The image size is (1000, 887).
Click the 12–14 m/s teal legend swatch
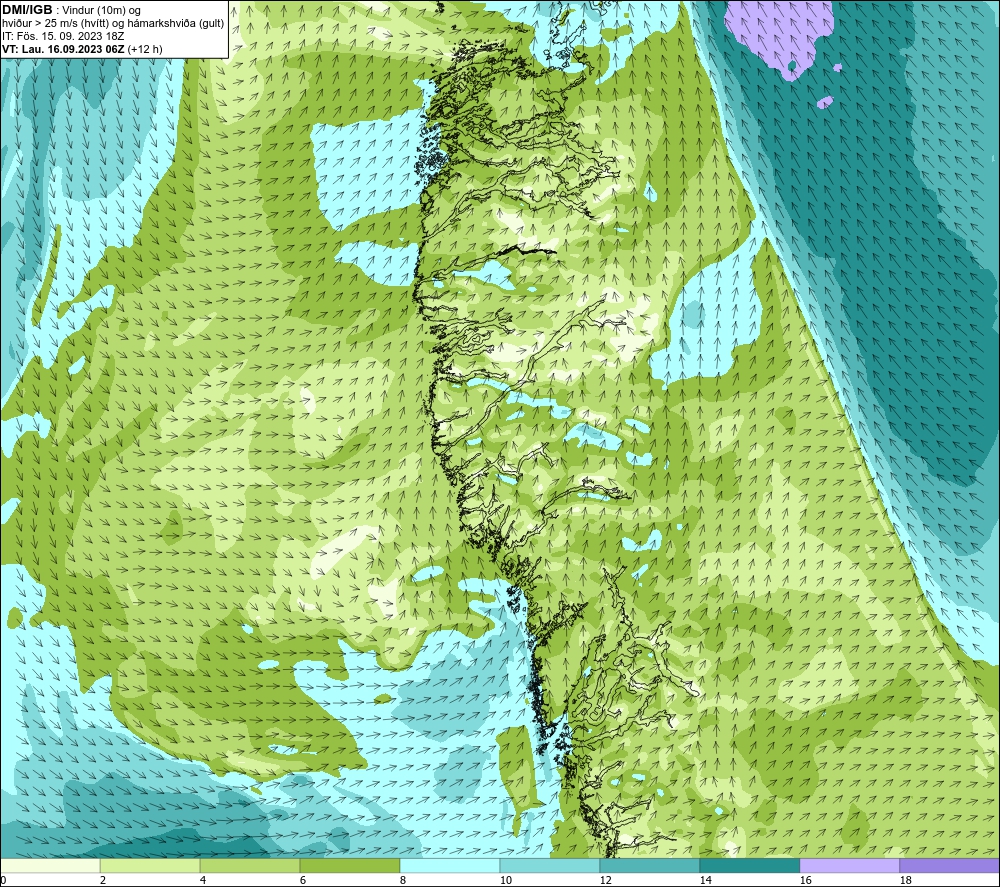tap(649, 865)
